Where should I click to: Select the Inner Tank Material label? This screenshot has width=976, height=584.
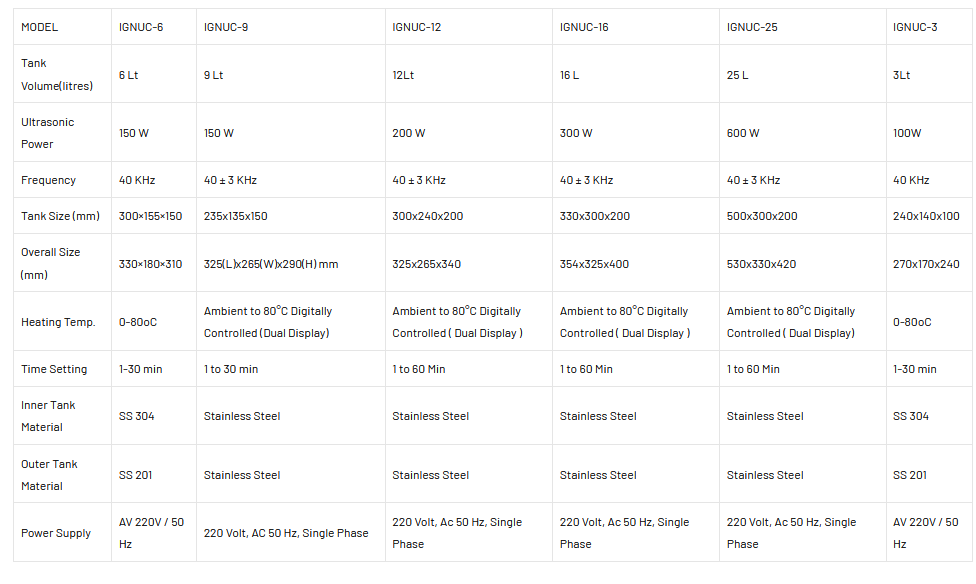pyautogui.click(x=49, y=416)
